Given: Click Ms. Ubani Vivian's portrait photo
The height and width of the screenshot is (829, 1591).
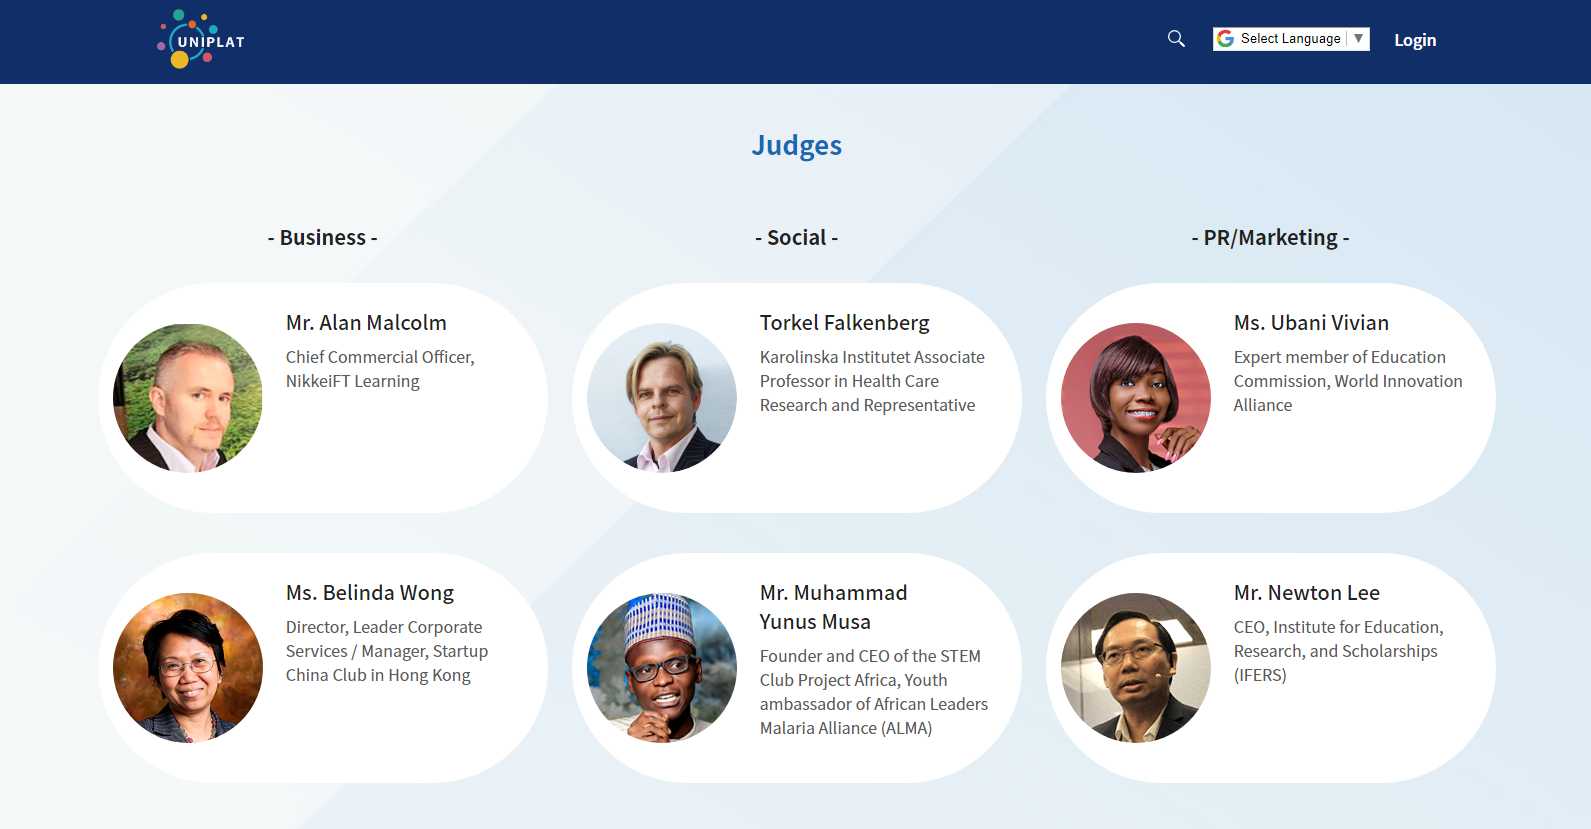Looking at the screenshot, I should (x=1136, y=398).
